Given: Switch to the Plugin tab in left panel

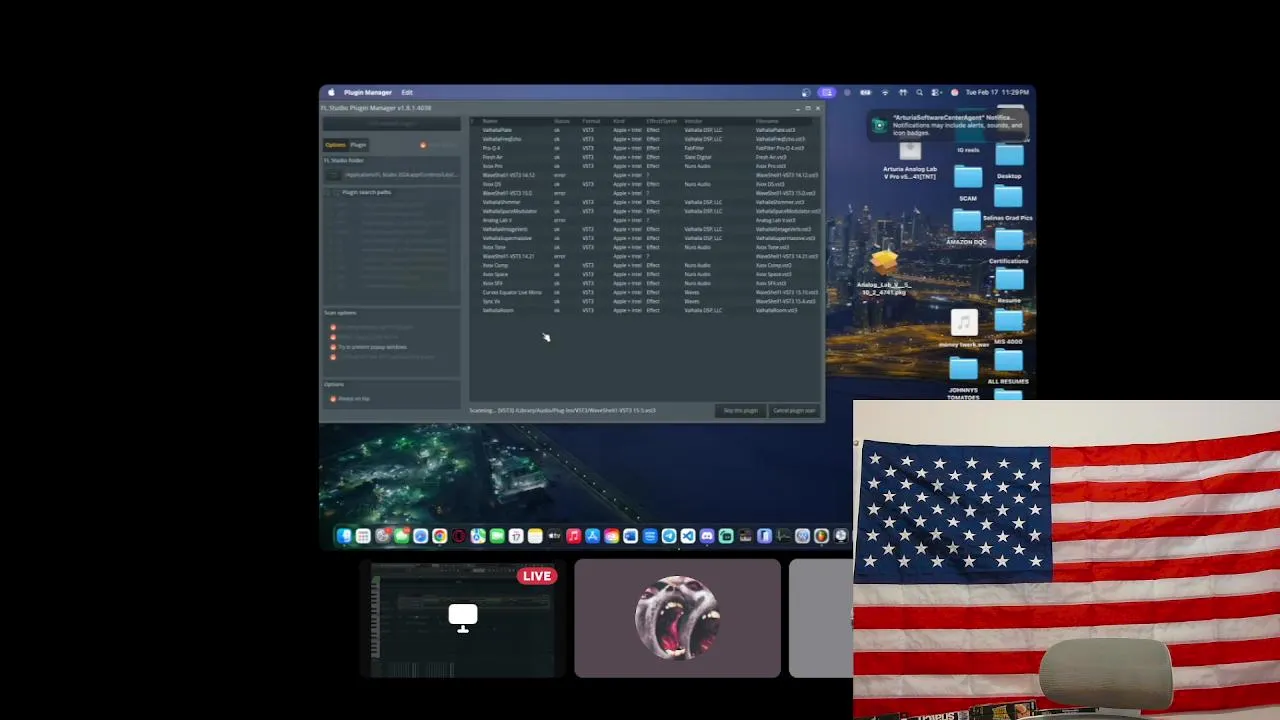Looking at the screenshot, I should coord(358,145).
